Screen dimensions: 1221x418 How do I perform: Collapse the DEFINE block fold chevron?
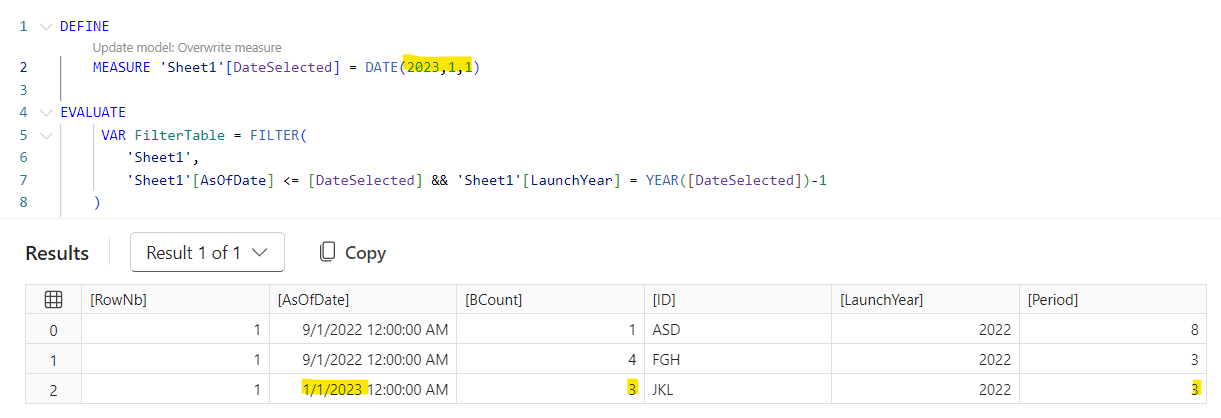(46, 26)
